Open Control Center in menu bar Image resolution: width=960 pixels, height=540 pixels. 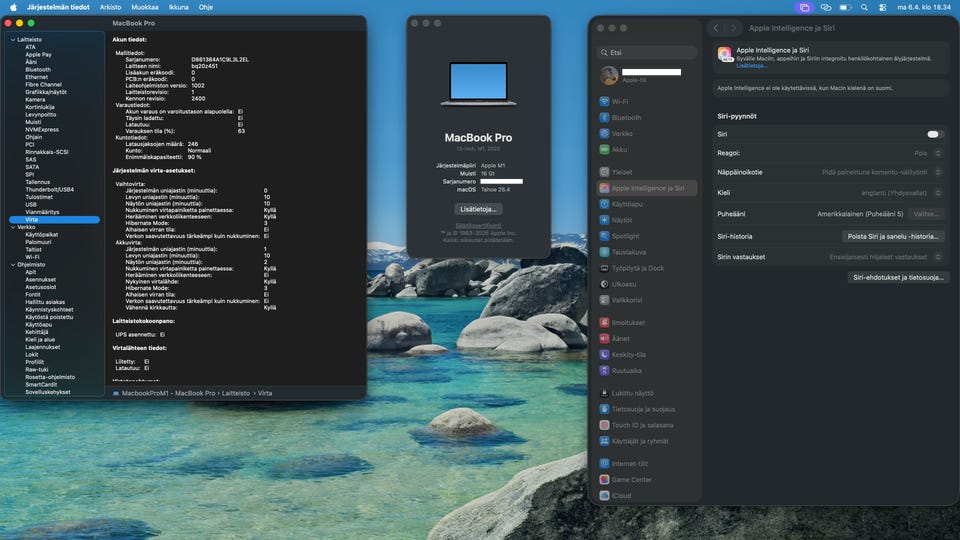pos(882,7)
